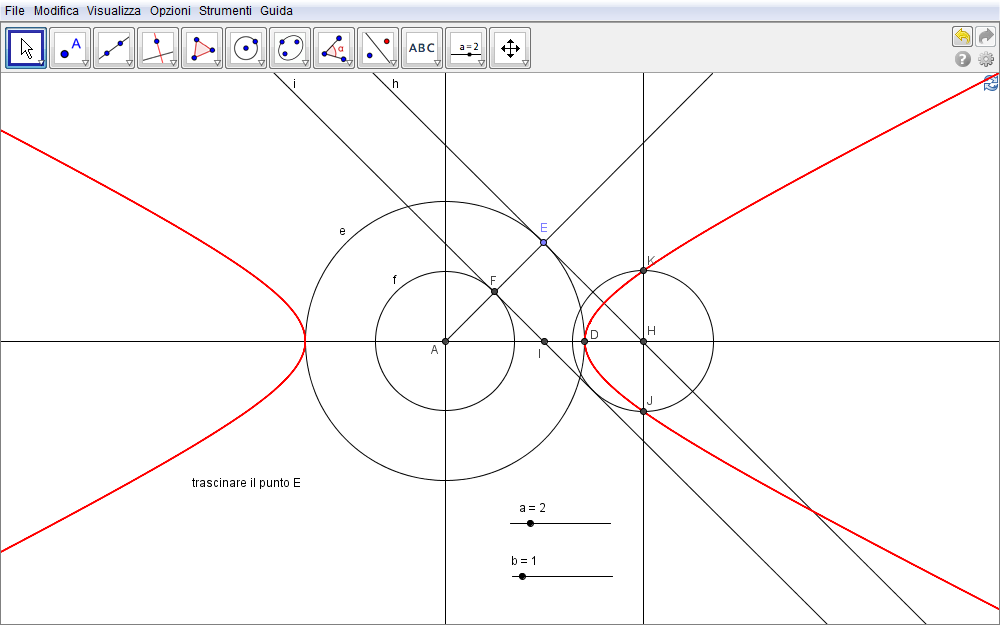Select the Polygon tool
This screenshot has width=1000, height=625.
click(202, 47)
